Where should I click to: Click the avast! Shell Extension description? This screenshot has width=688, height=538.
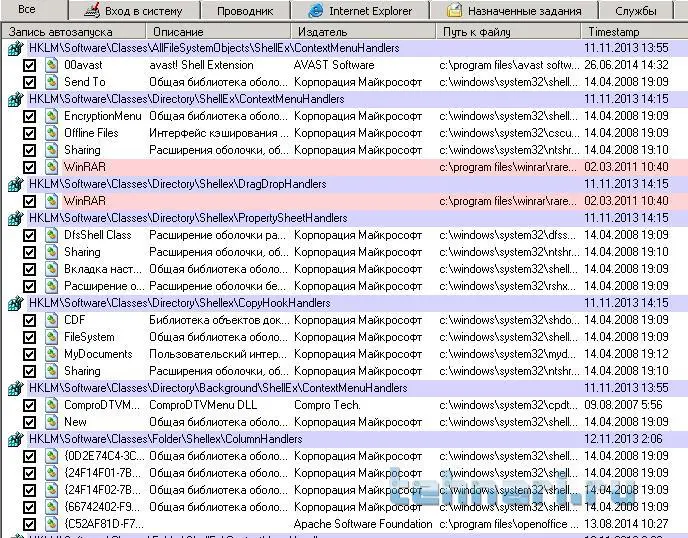pos(201,65)
